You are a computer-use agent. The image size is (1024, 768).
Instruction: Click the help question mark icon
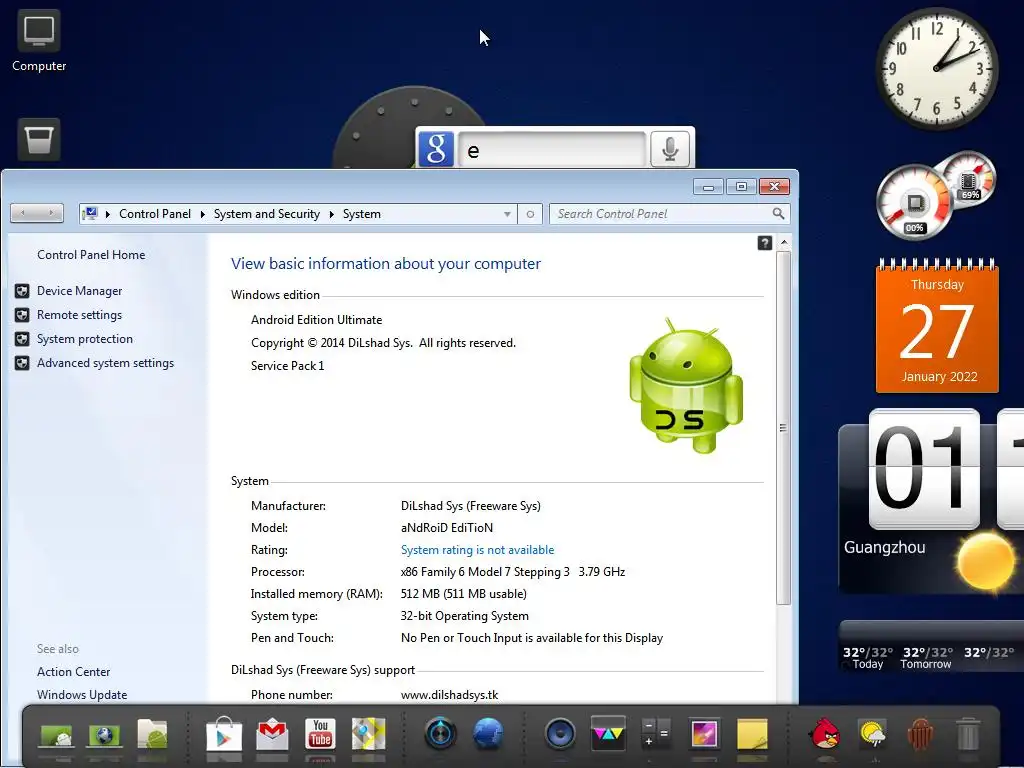(765, 243)
